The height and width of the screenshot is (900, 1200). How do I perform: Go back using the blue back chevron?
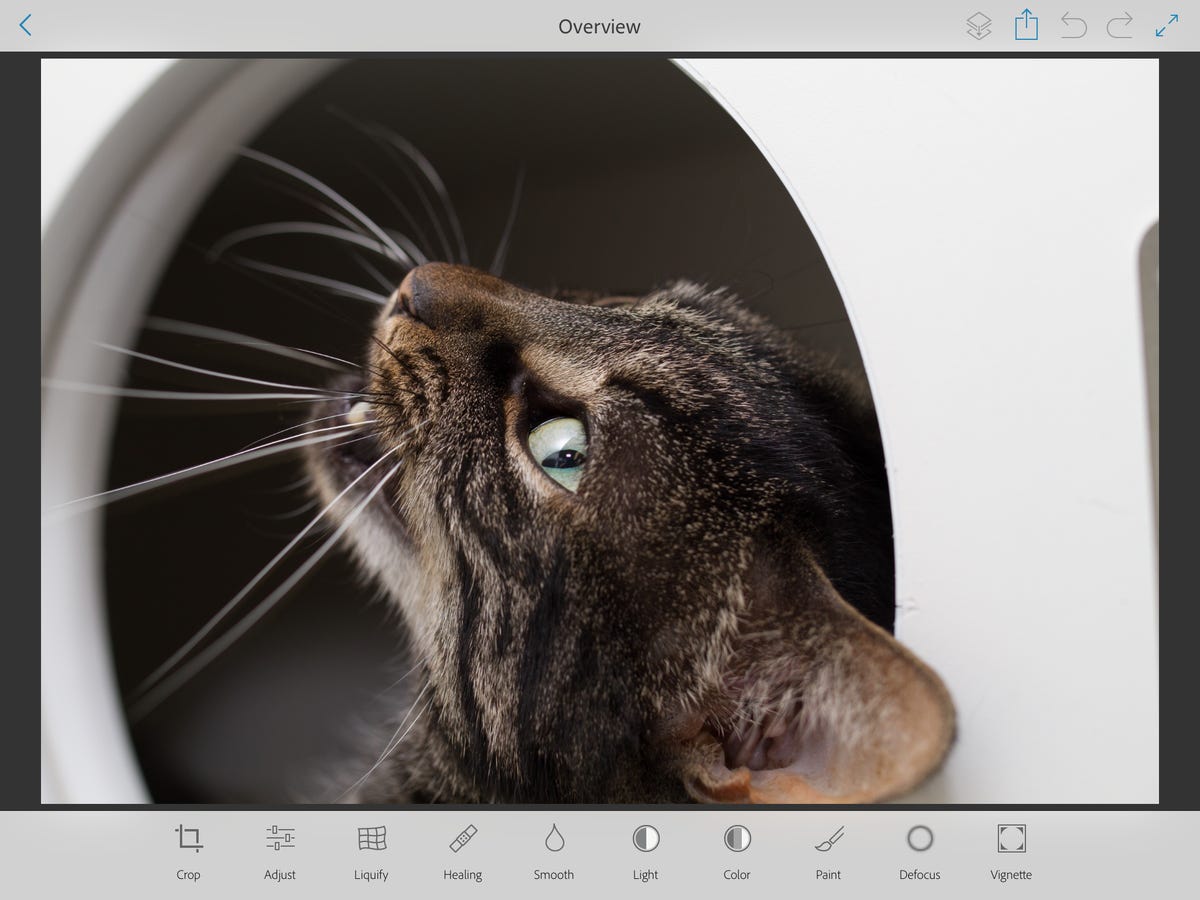tap(25, 26)
